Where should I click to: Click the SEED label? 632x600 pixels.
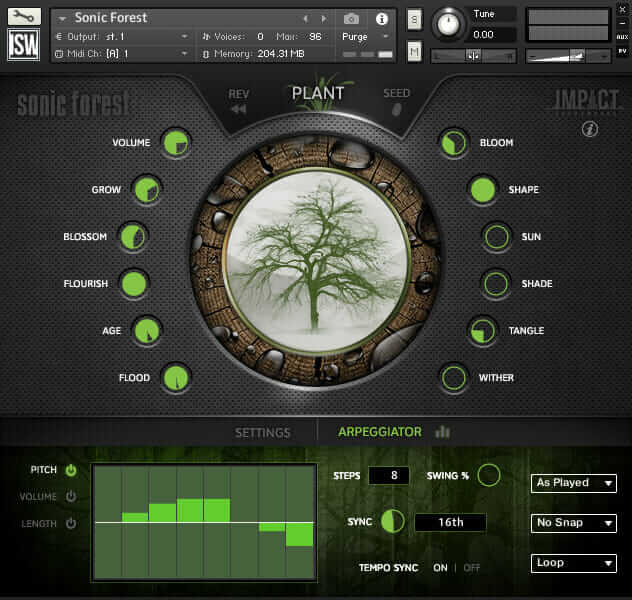(396, 93)
